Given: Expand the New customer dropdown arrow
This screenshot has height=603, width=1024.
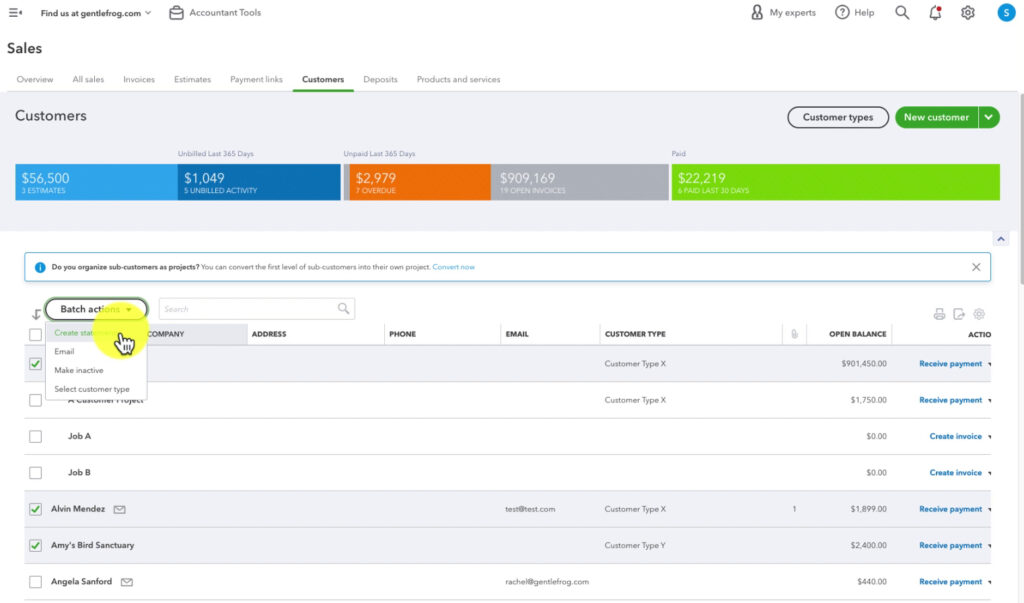Looking at the screenshot, I should pyautogui.click(x=988, y=117).
